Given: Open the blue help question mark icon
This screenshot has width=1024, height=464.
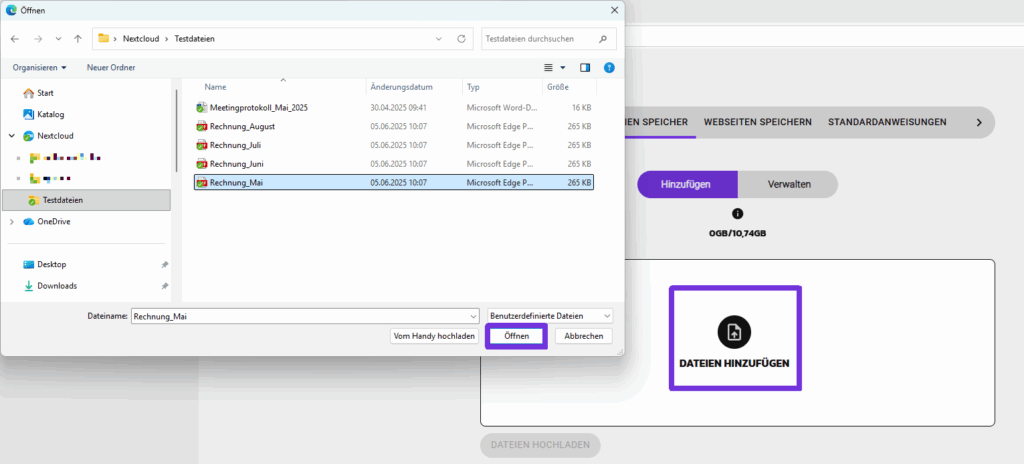Looking at the screenshot, I should coord(608,67).
